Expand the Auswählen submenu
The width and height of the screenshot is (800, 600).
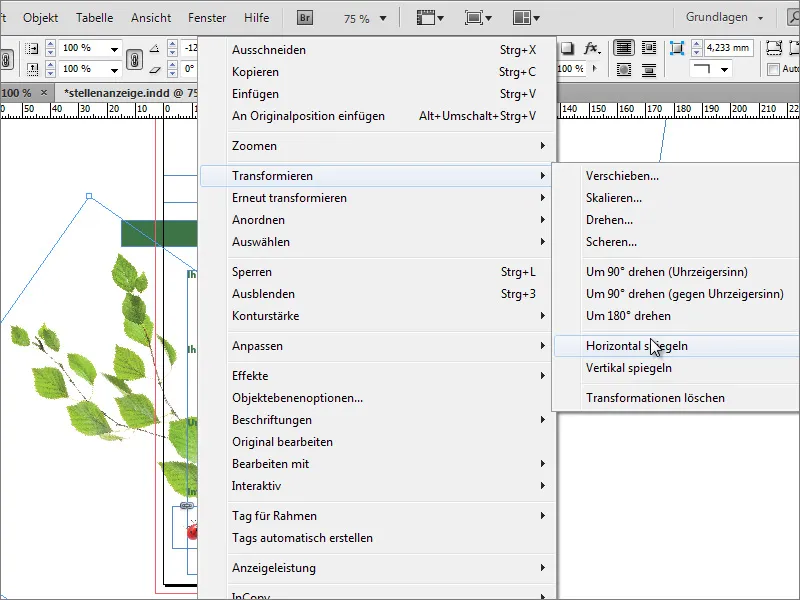click(377, 242)
